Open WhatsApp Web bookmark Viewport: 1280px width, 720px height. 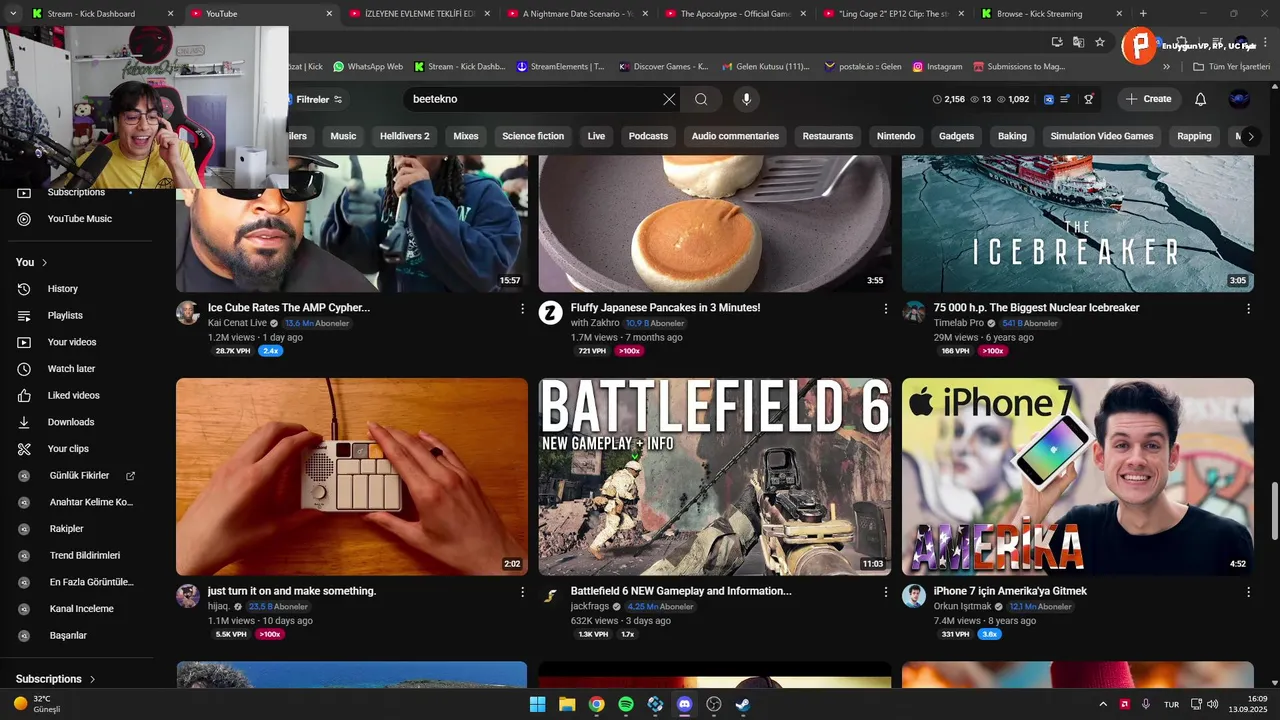tap(368, 67)
